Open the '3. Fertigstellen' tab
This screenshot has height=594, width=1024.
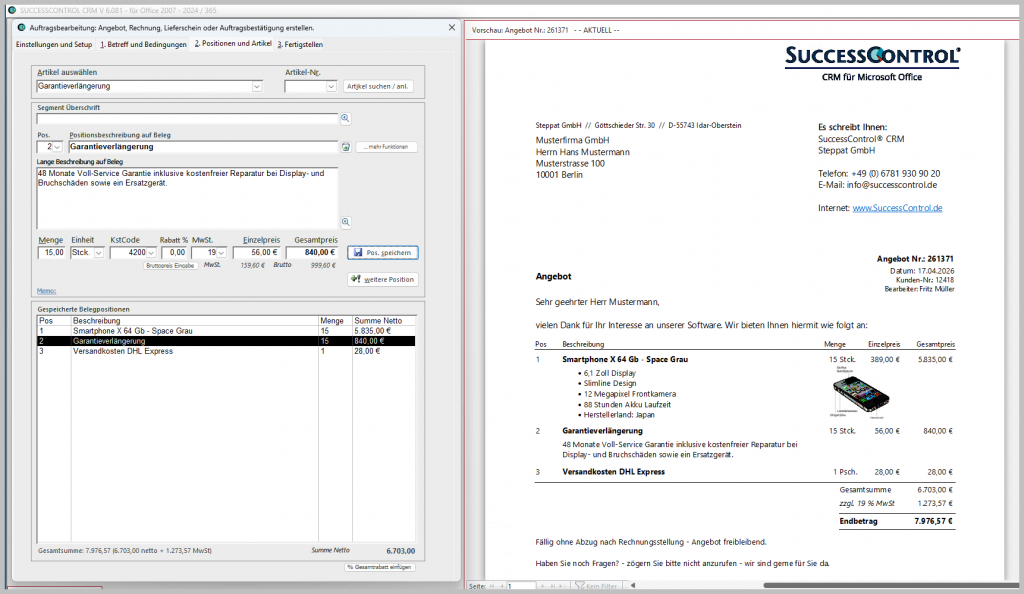point(299,44)
